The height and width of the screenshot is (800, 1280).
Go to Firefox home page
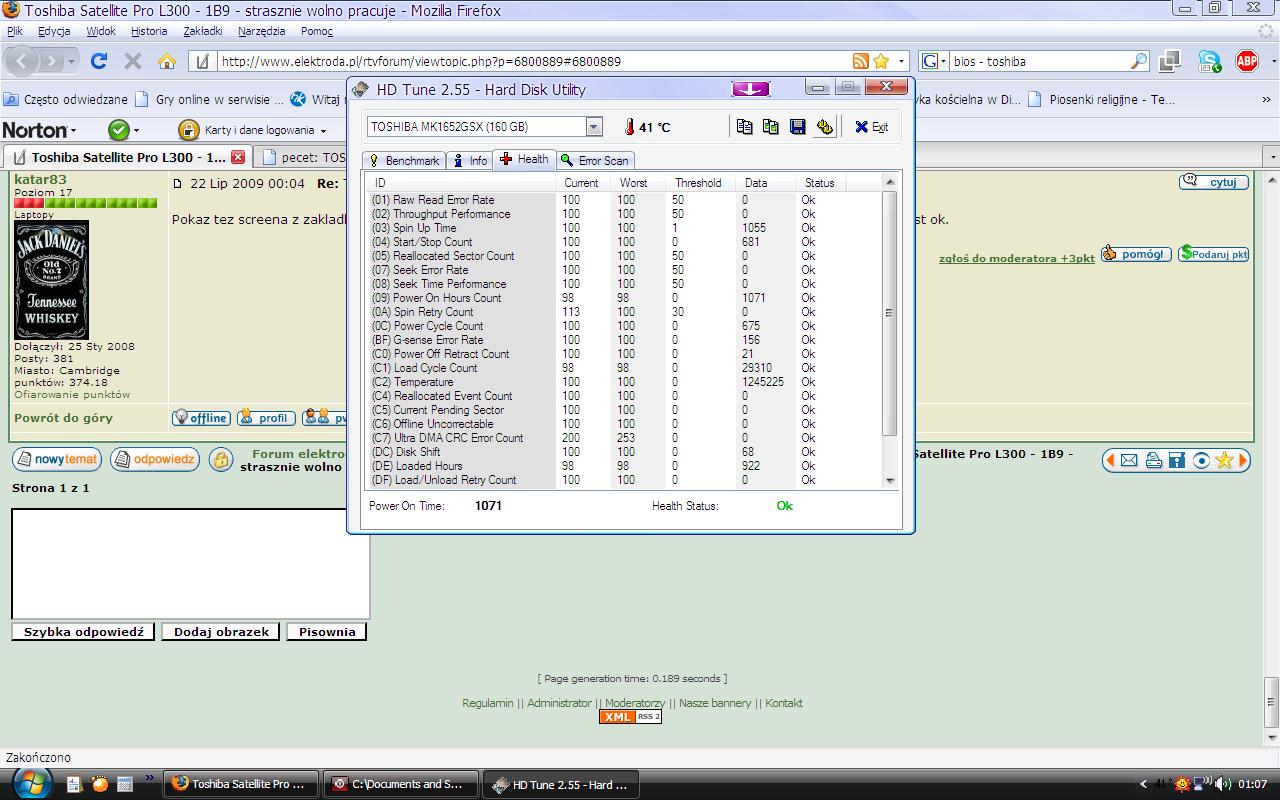pos(167,61)
